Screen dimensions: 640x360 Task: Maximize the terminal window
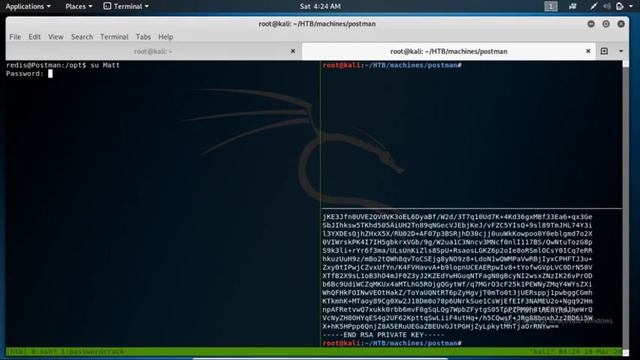[x=606, y=24]
